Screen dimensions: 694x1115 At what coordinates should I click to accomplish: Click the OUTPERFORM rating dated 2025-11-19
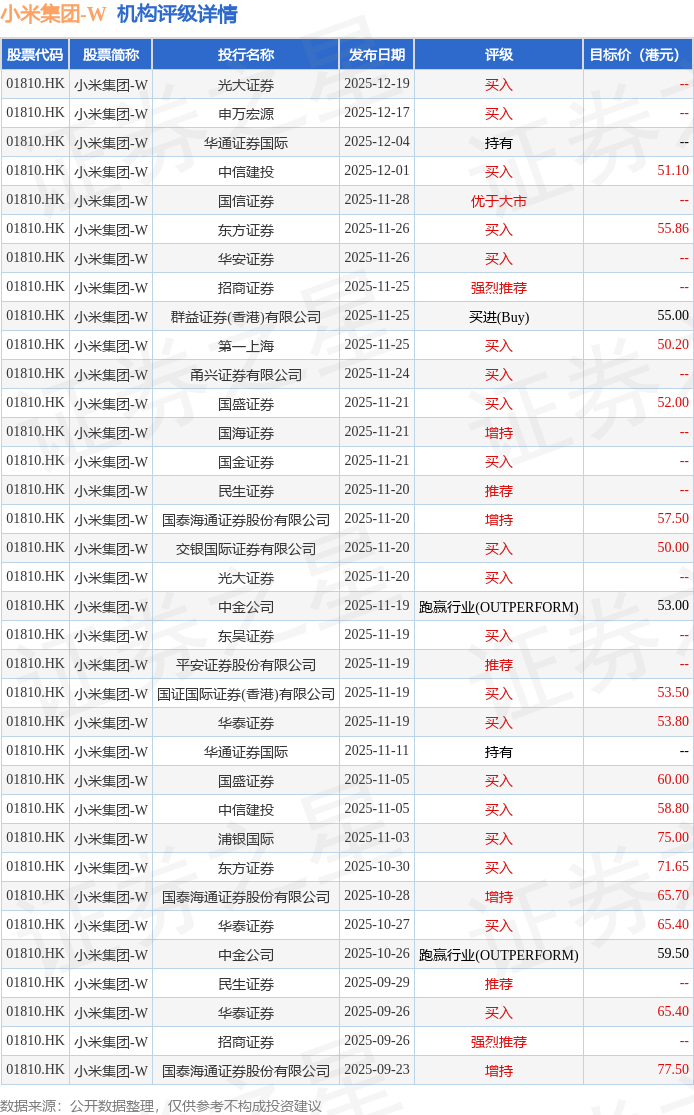498,607
